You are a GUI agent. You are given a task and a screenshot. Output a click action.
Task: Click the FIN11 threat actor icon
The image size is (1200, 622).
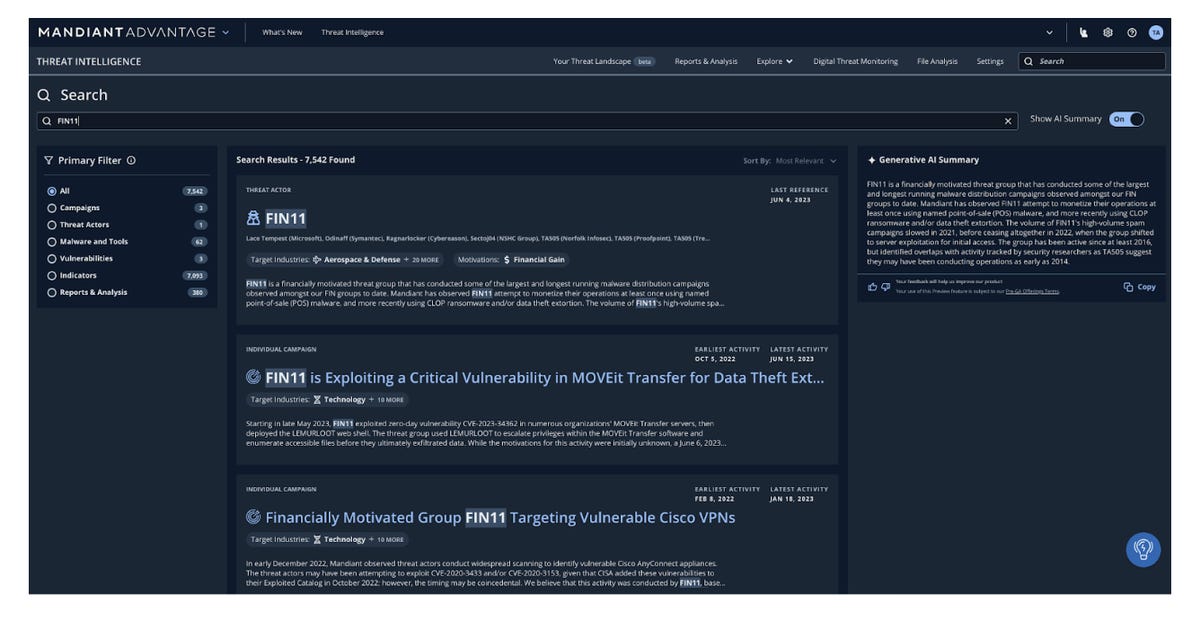point(253,218)
